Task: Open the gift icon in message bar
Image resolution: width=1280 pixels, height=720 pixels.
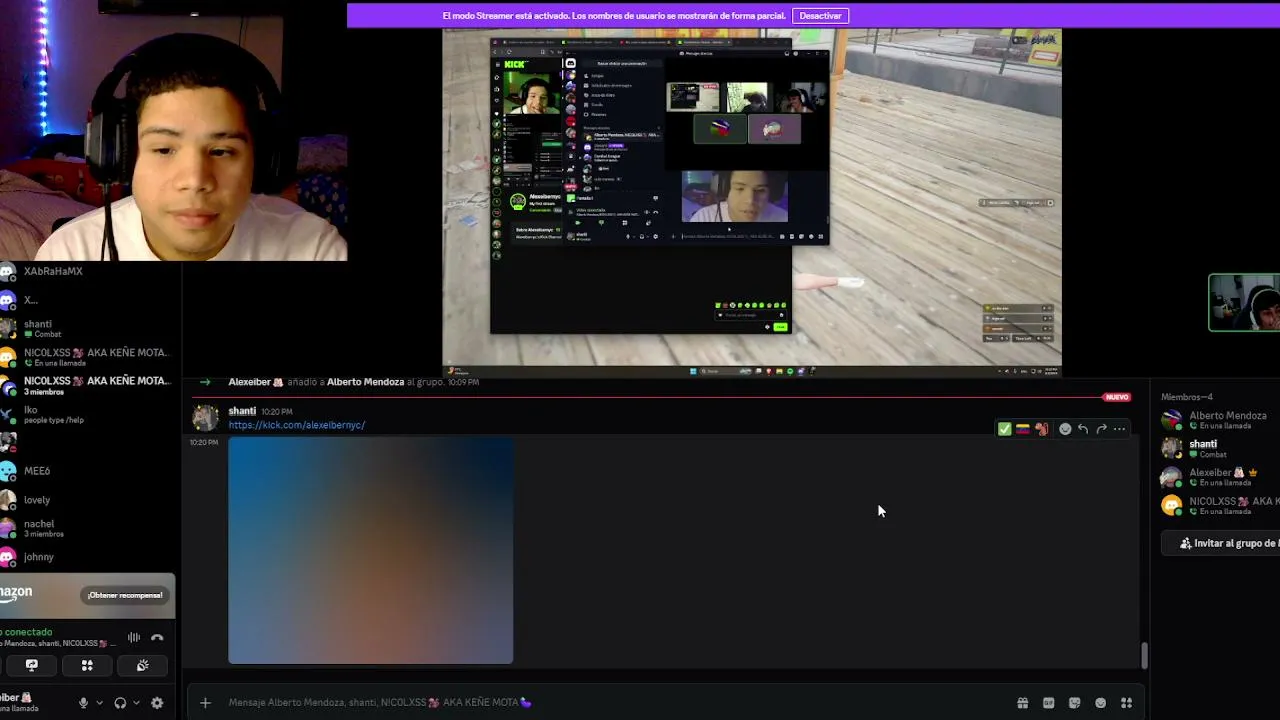Action: (1022, 703)
